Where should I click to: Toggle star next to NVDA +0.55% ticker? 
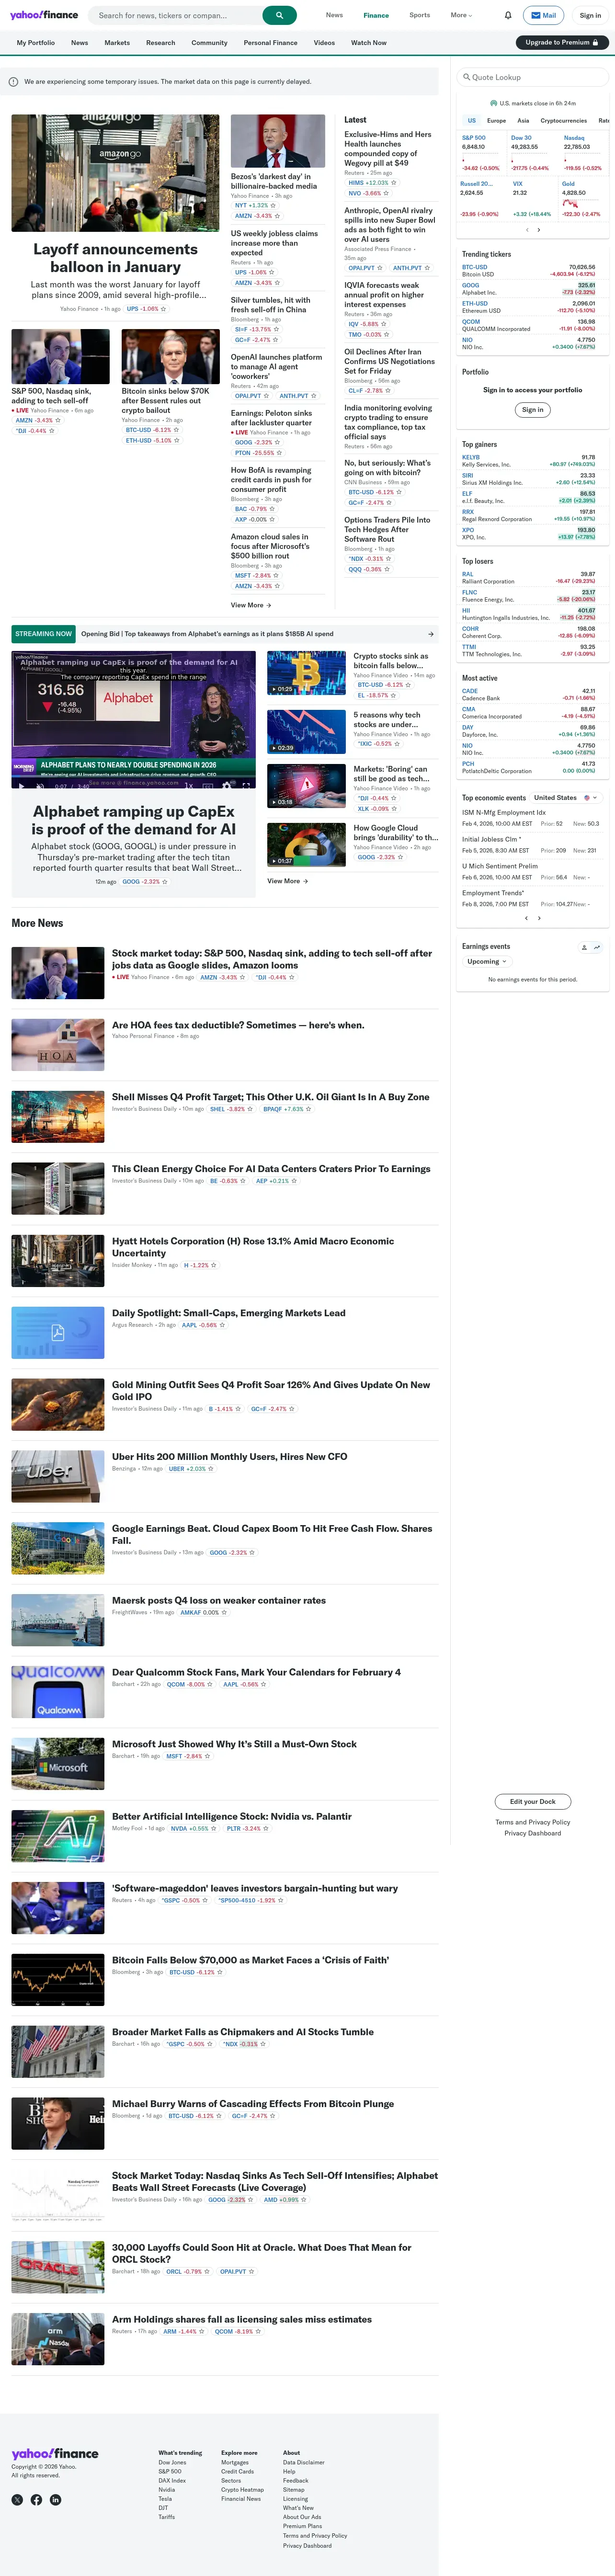(x=213, y=1828)
